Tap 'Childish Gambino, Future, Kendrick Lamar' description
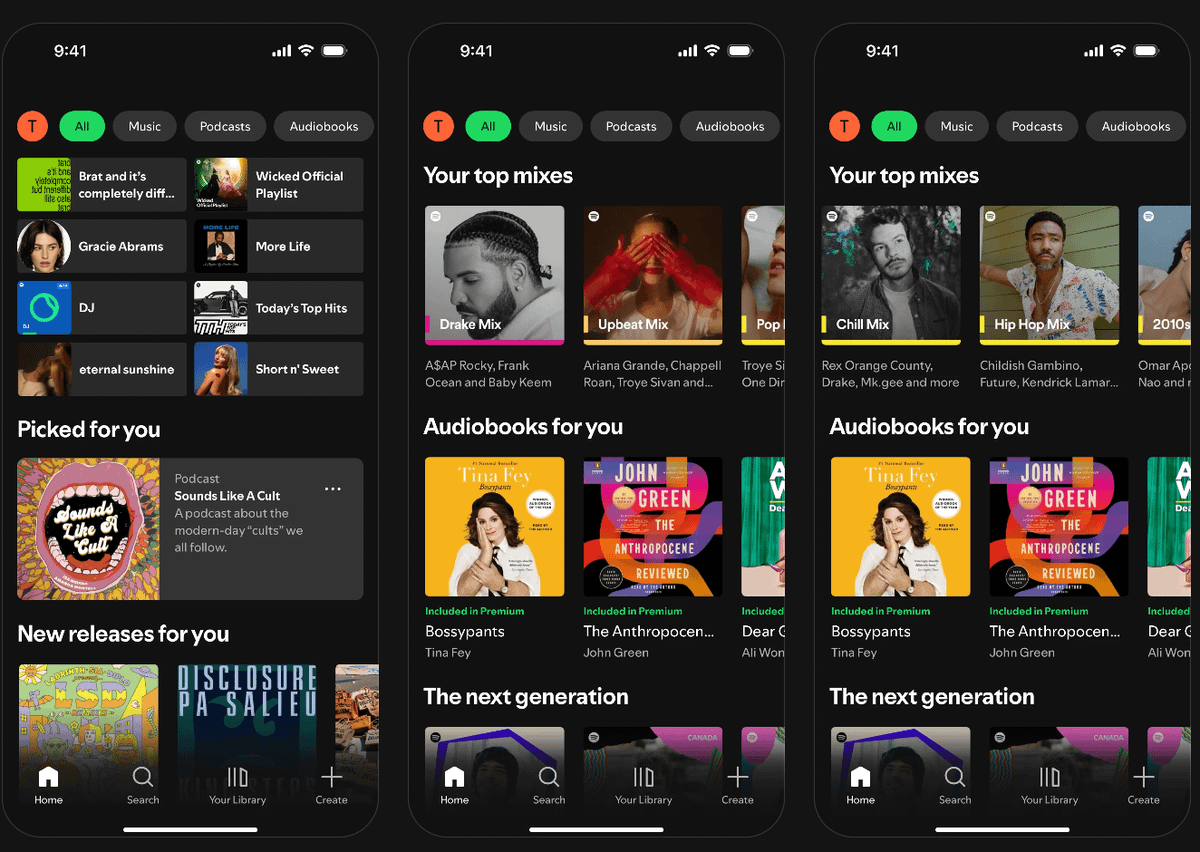The width and height of the screenshot is (1200, 852). pyautogui.click(x=1050, y=374)
